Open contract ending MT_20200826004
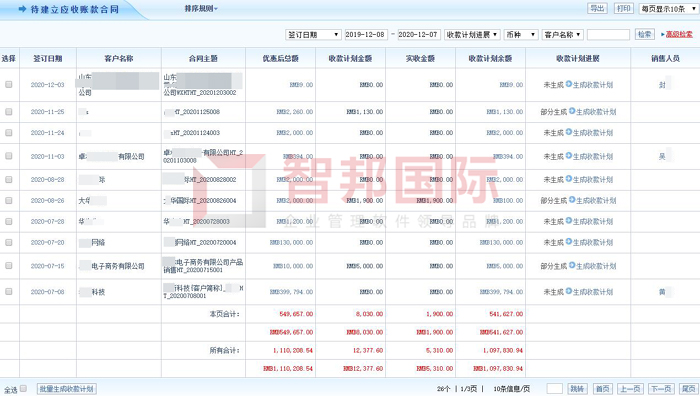Image resolution: width=700 pixels, height=396 pixels. (x=200, y=200)
